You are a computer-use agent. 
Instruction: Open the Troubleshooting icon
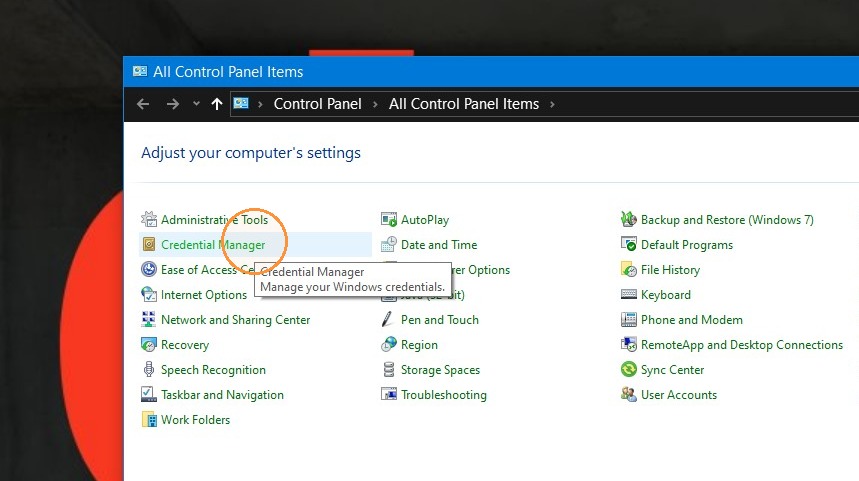coord(389,394)
